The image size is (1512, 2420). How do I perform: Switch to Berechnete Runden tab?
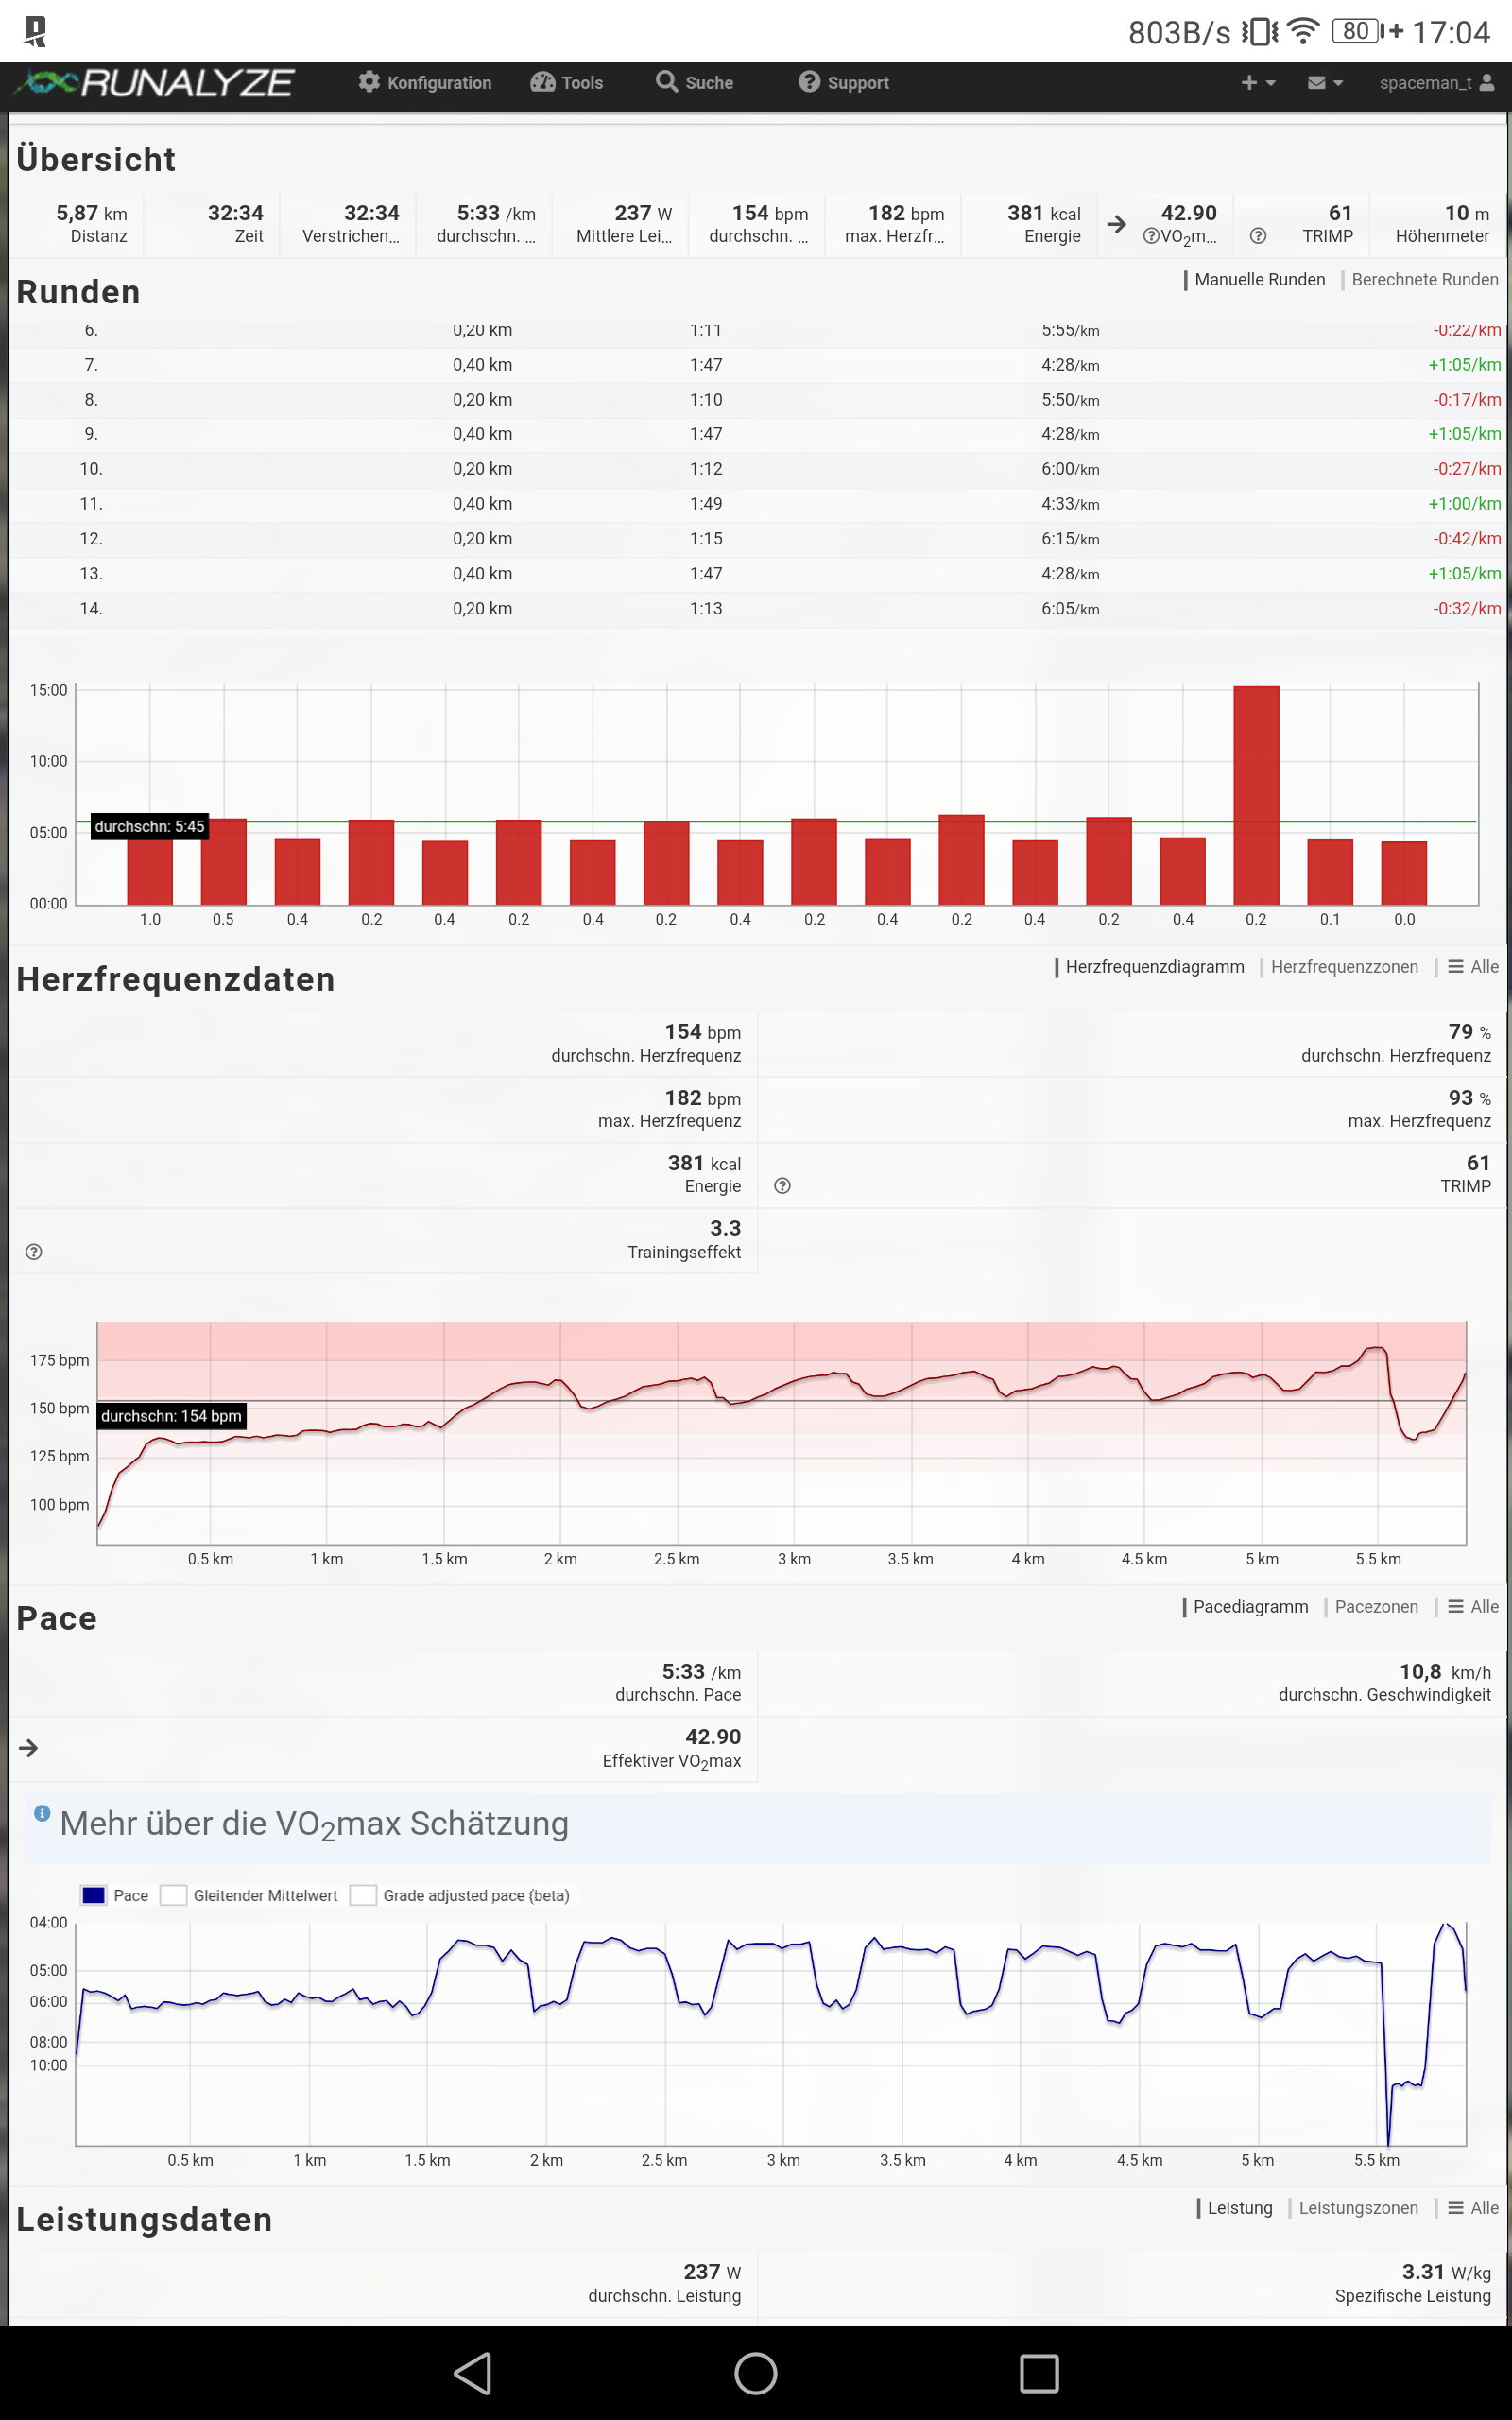tap(1424, 280)
